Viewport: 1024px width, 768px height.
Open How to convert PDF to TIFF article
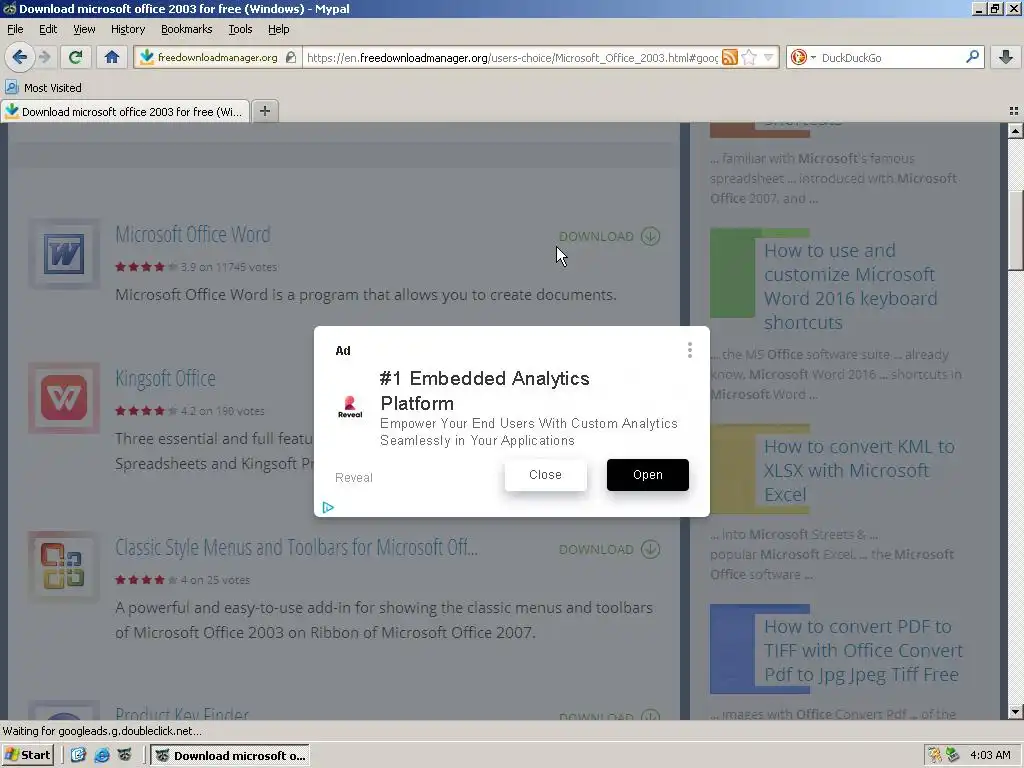tap(863, 650)
